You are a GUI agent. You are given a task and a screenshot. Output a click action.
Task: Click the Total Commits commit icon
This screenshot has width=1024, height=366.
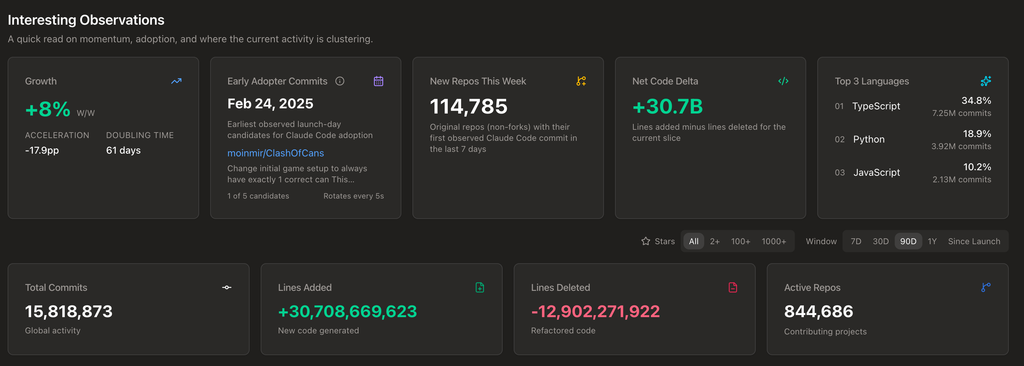[227, 288]
